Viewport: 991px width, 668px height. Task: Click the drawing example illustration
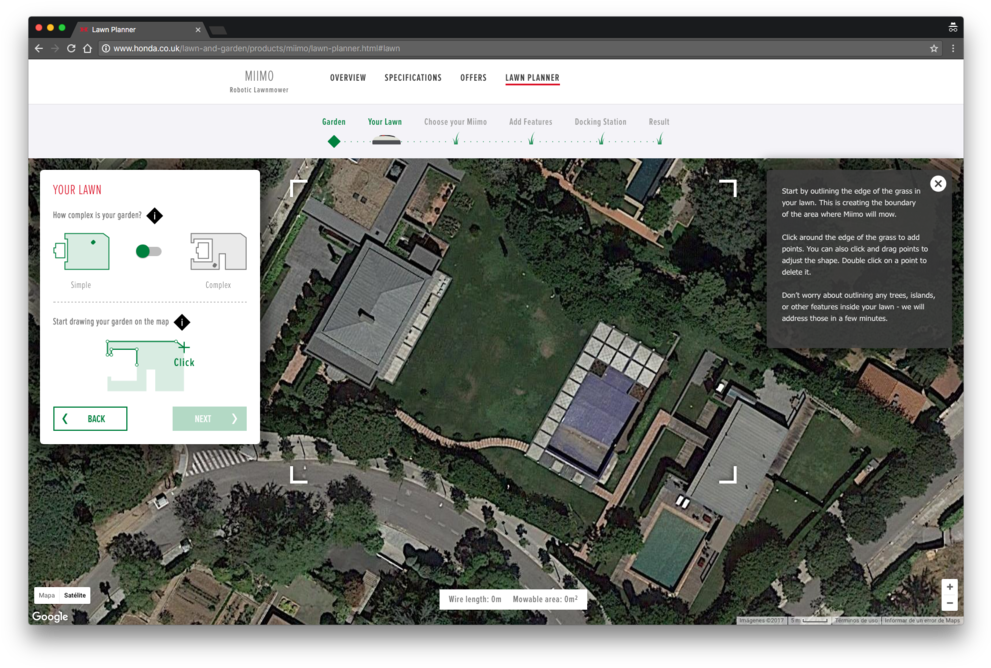pos(150,365)
